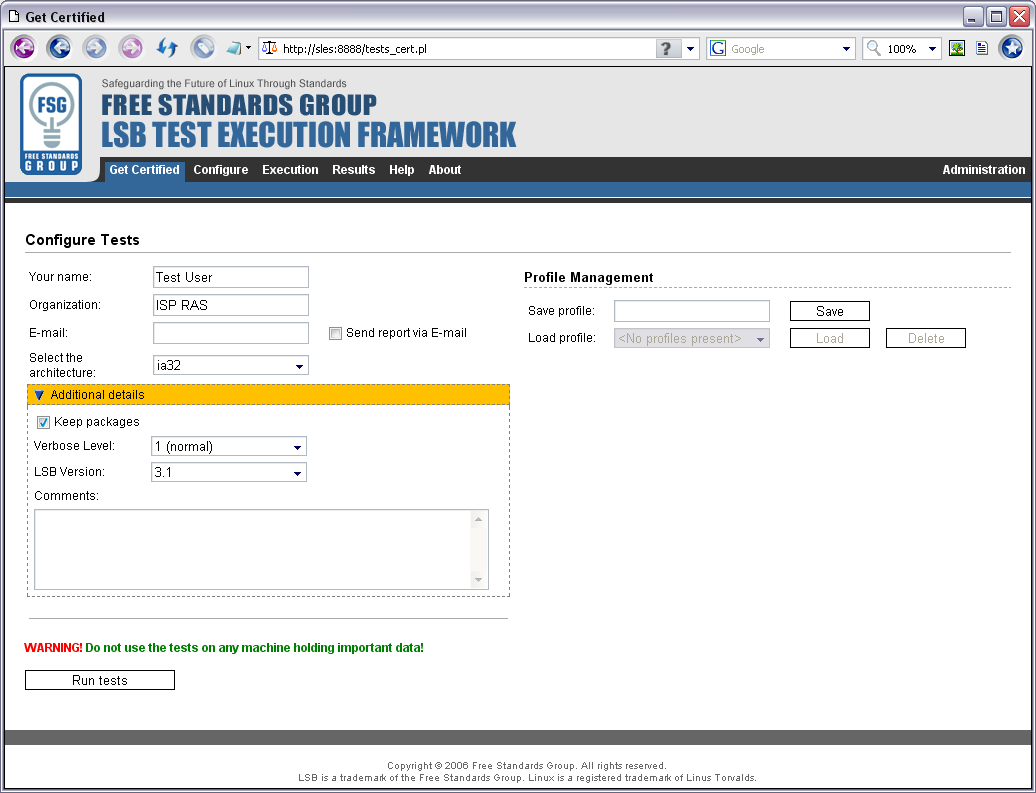
Task: Click the Google search engine icon
Action: pos(718,48)
